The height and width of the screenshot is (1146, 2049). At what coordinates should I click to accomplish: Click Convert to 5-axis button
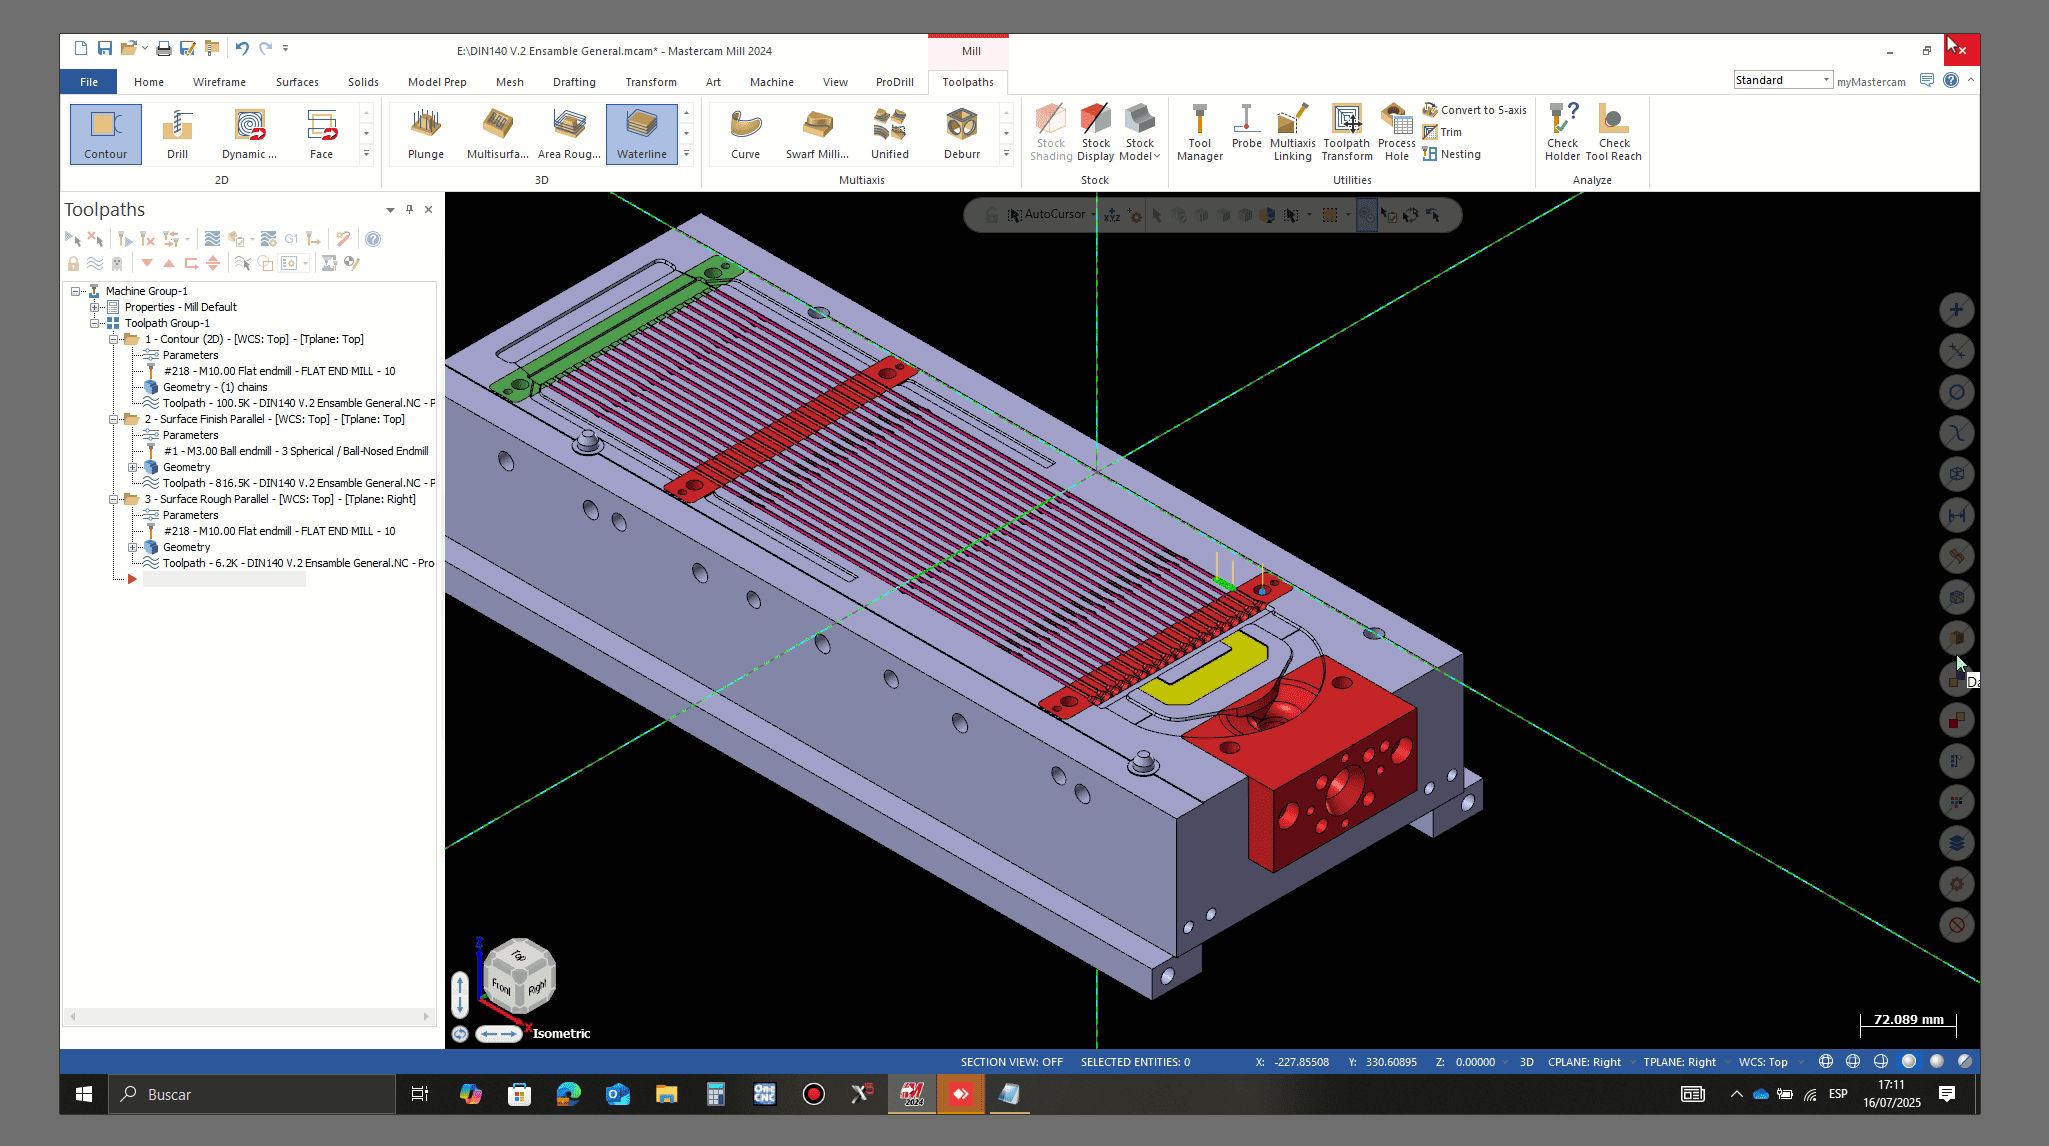[x=1475, y=110]
